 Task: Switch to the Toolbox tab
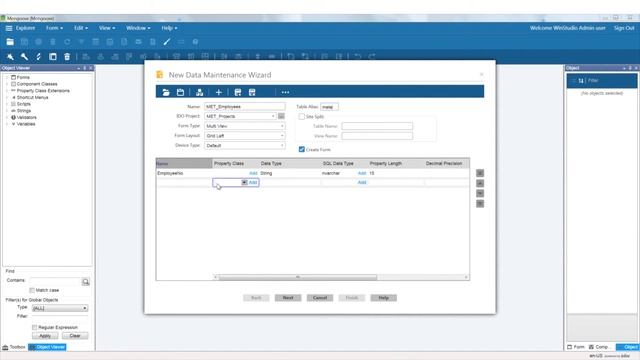pos(14,347)
